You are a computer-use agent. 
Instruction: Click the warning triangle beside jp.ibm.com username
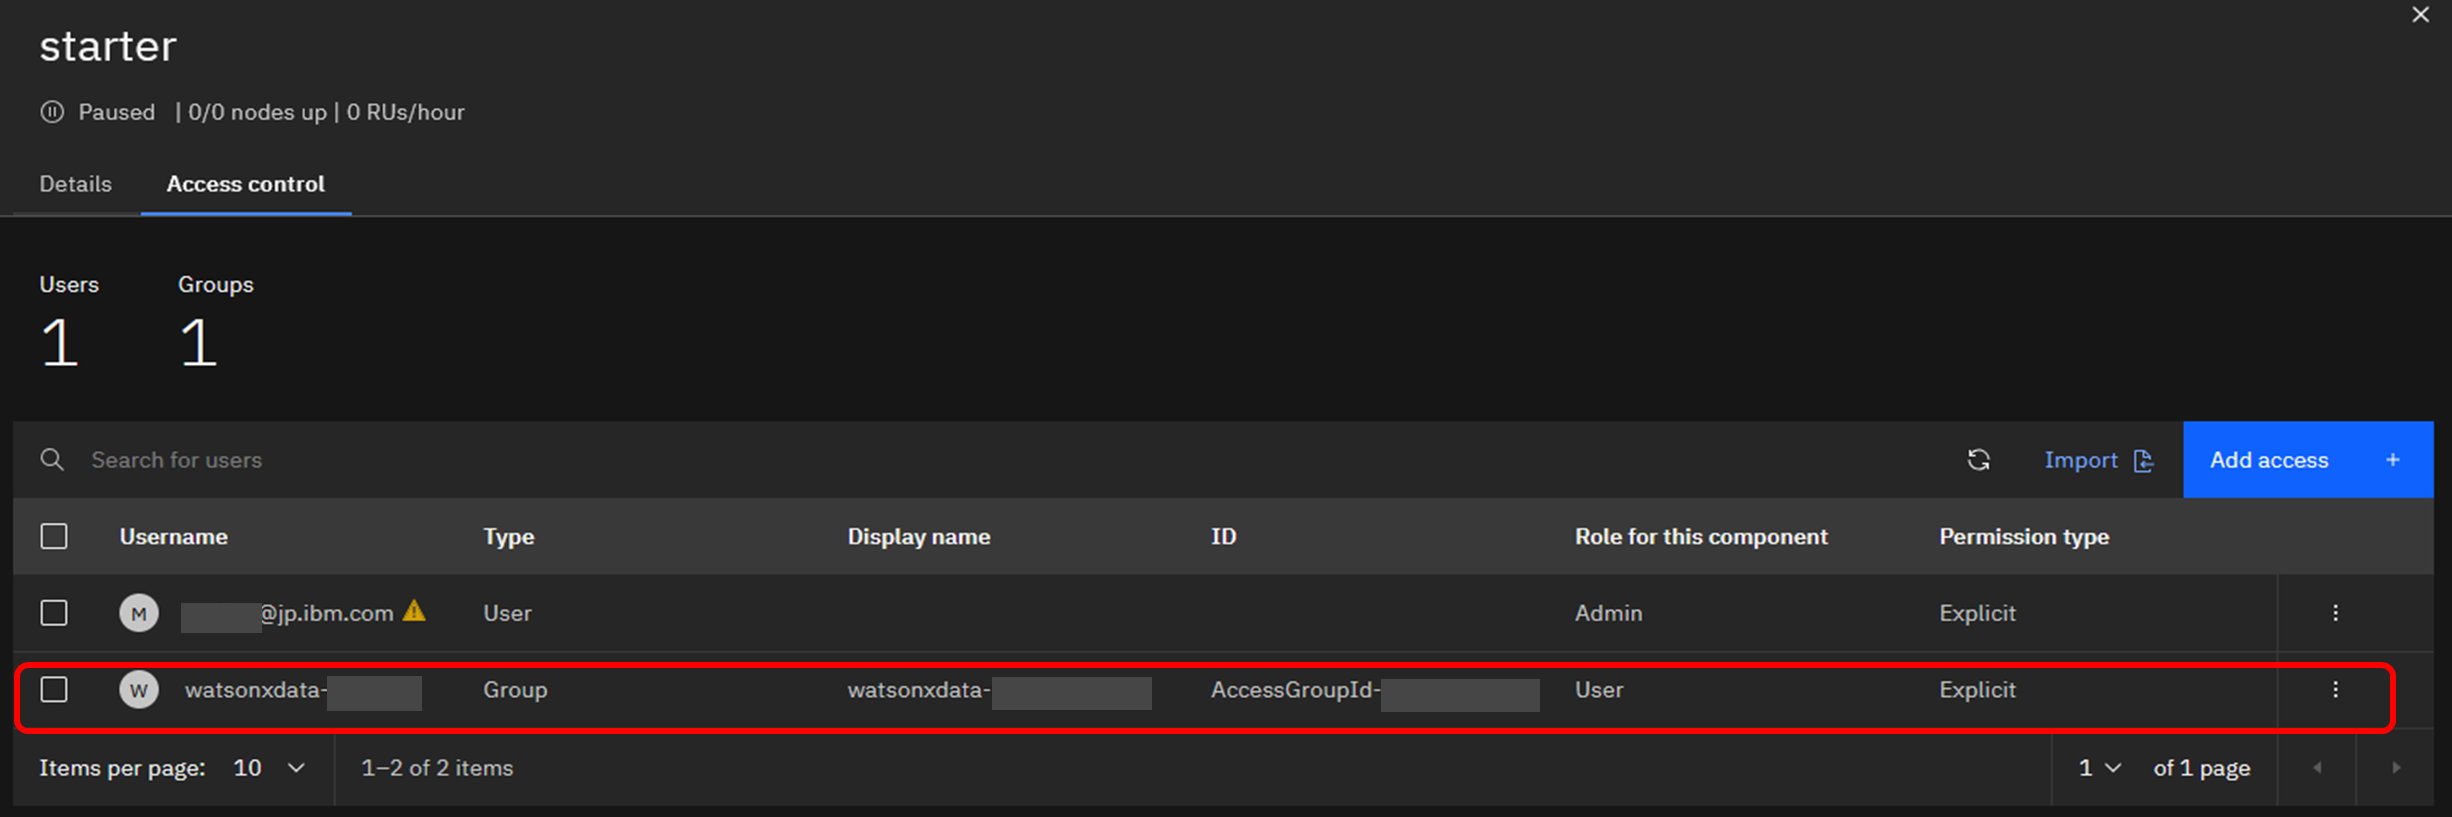(x=414, y=611)
